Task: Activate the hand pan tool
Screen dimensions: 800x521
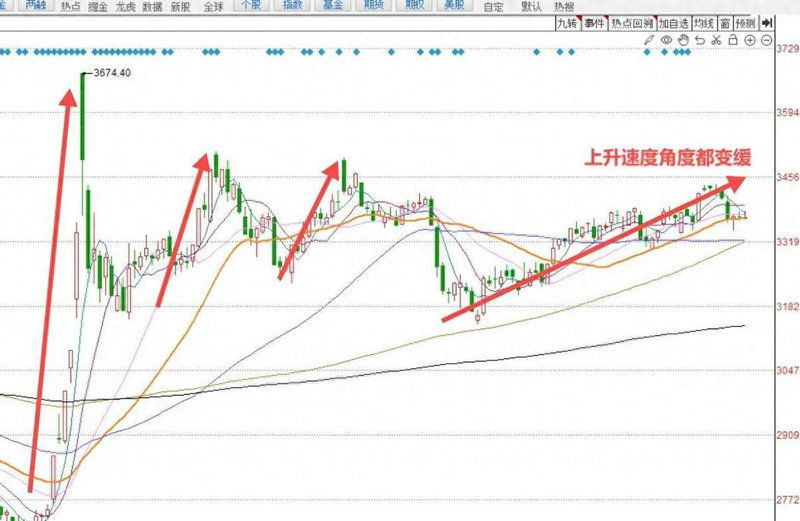Action: pos(683,40)
